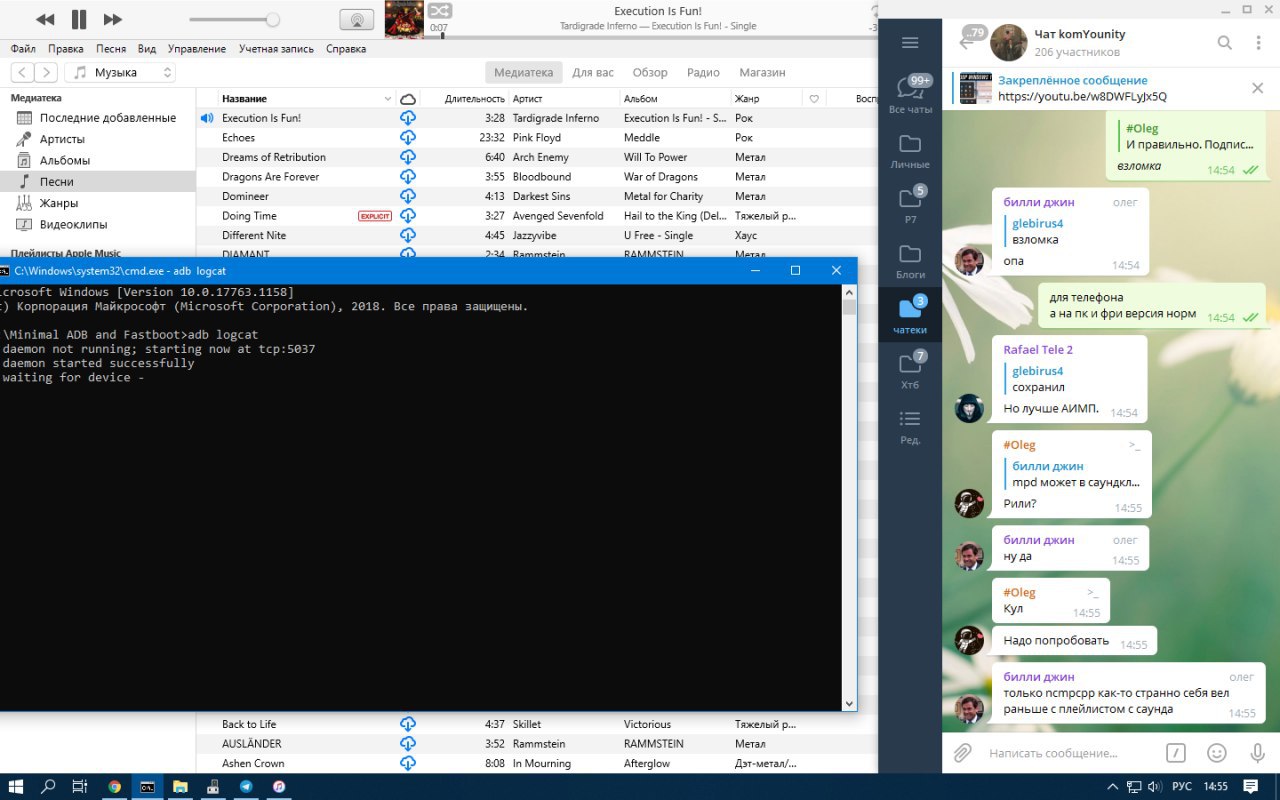The height and width of the screenshot is (800, 1280).
Task: Download Back to Life from cloud
Action: coord(408,724)
